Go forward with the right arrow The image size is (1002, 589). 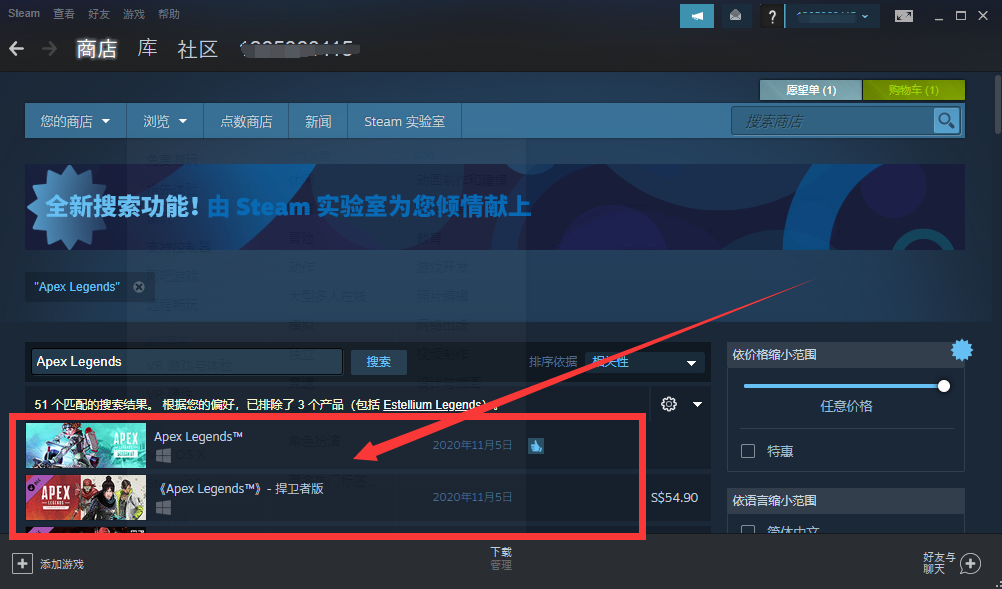tap(49, 49)
